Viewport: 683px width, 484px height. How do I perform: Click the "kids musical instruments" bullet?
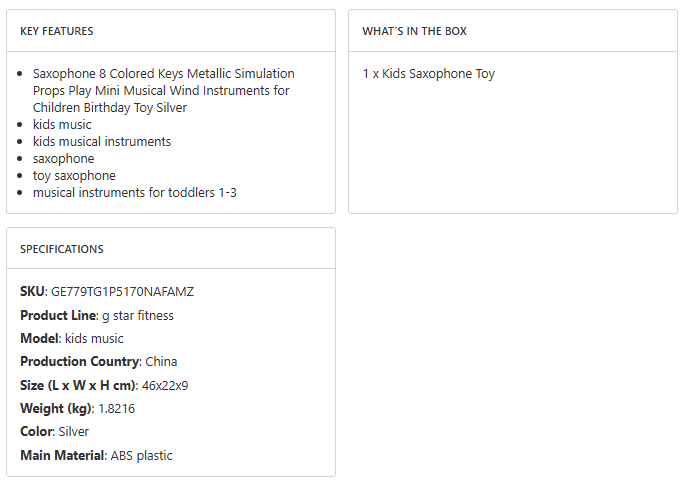(x=101, y=142)
